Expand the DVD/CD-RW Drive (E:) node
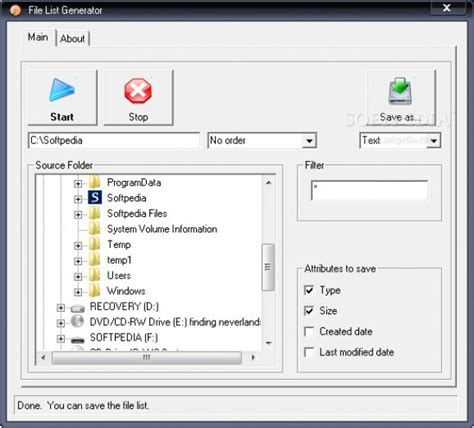The width and height of the screenshot is (474, 428). 61,323
